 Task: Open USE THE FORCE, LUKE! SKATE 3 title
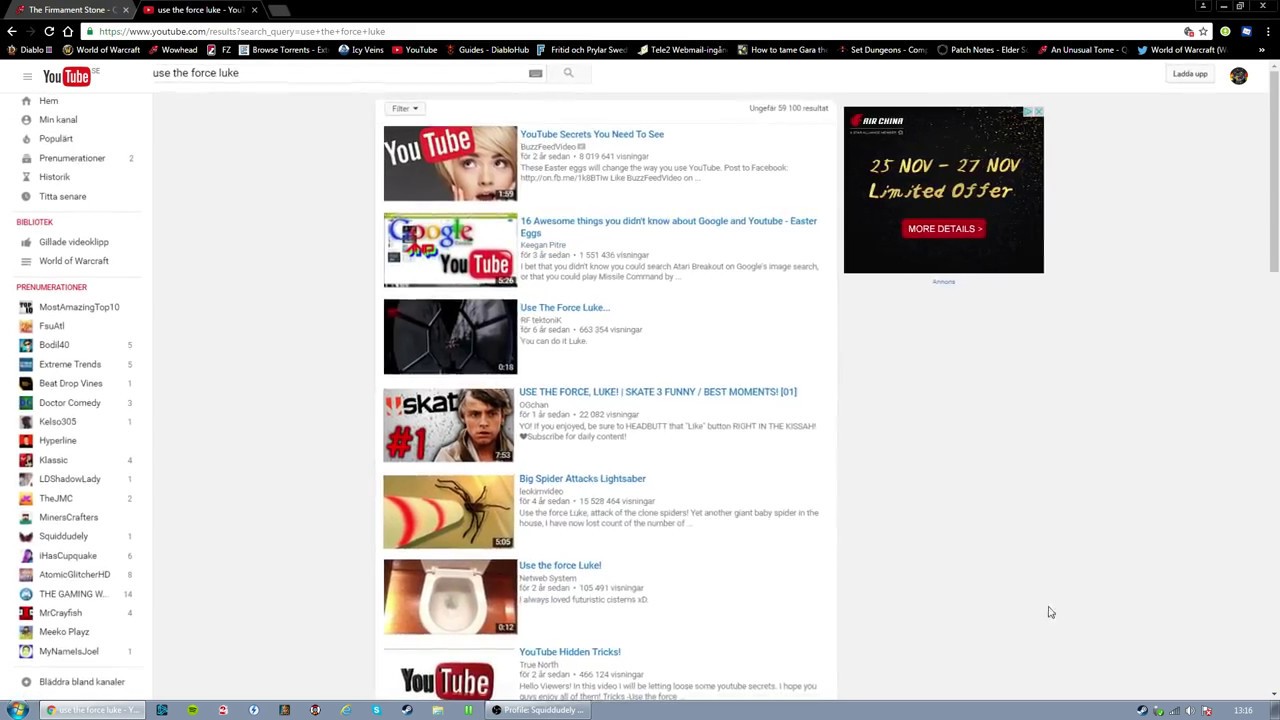[658, 392]
